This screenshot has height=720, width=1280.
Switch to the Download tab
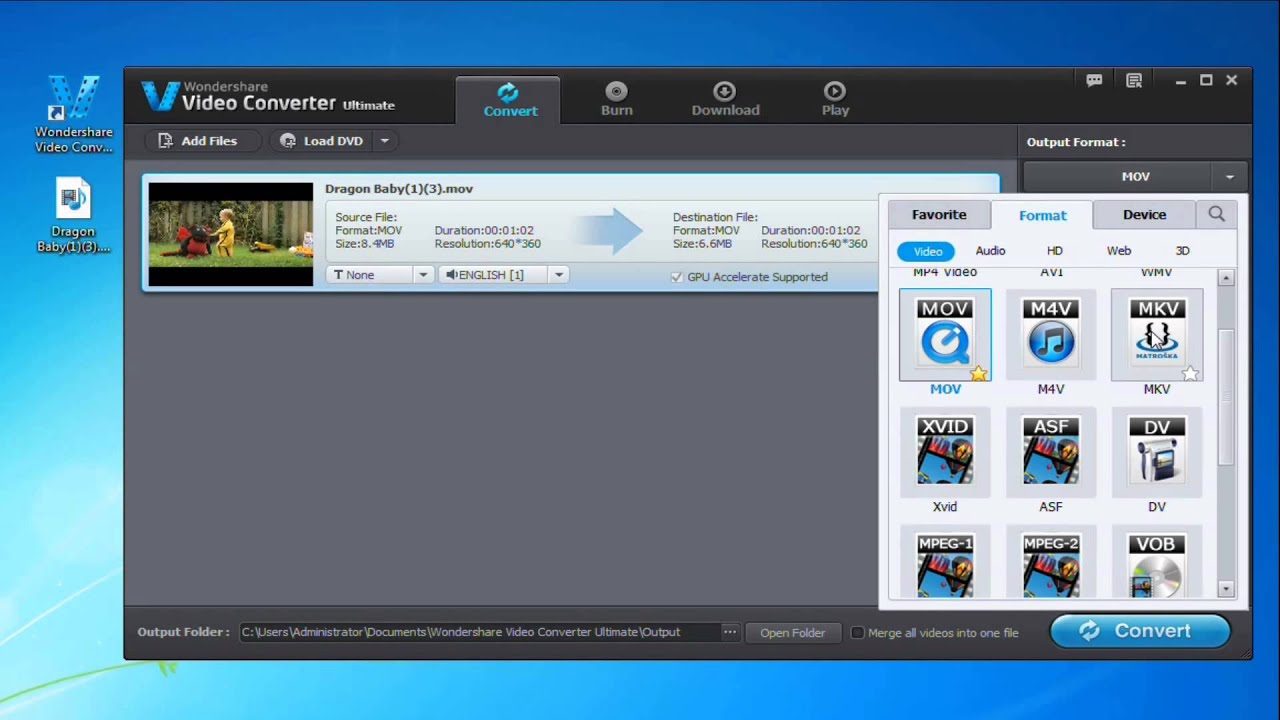[725, 100]
